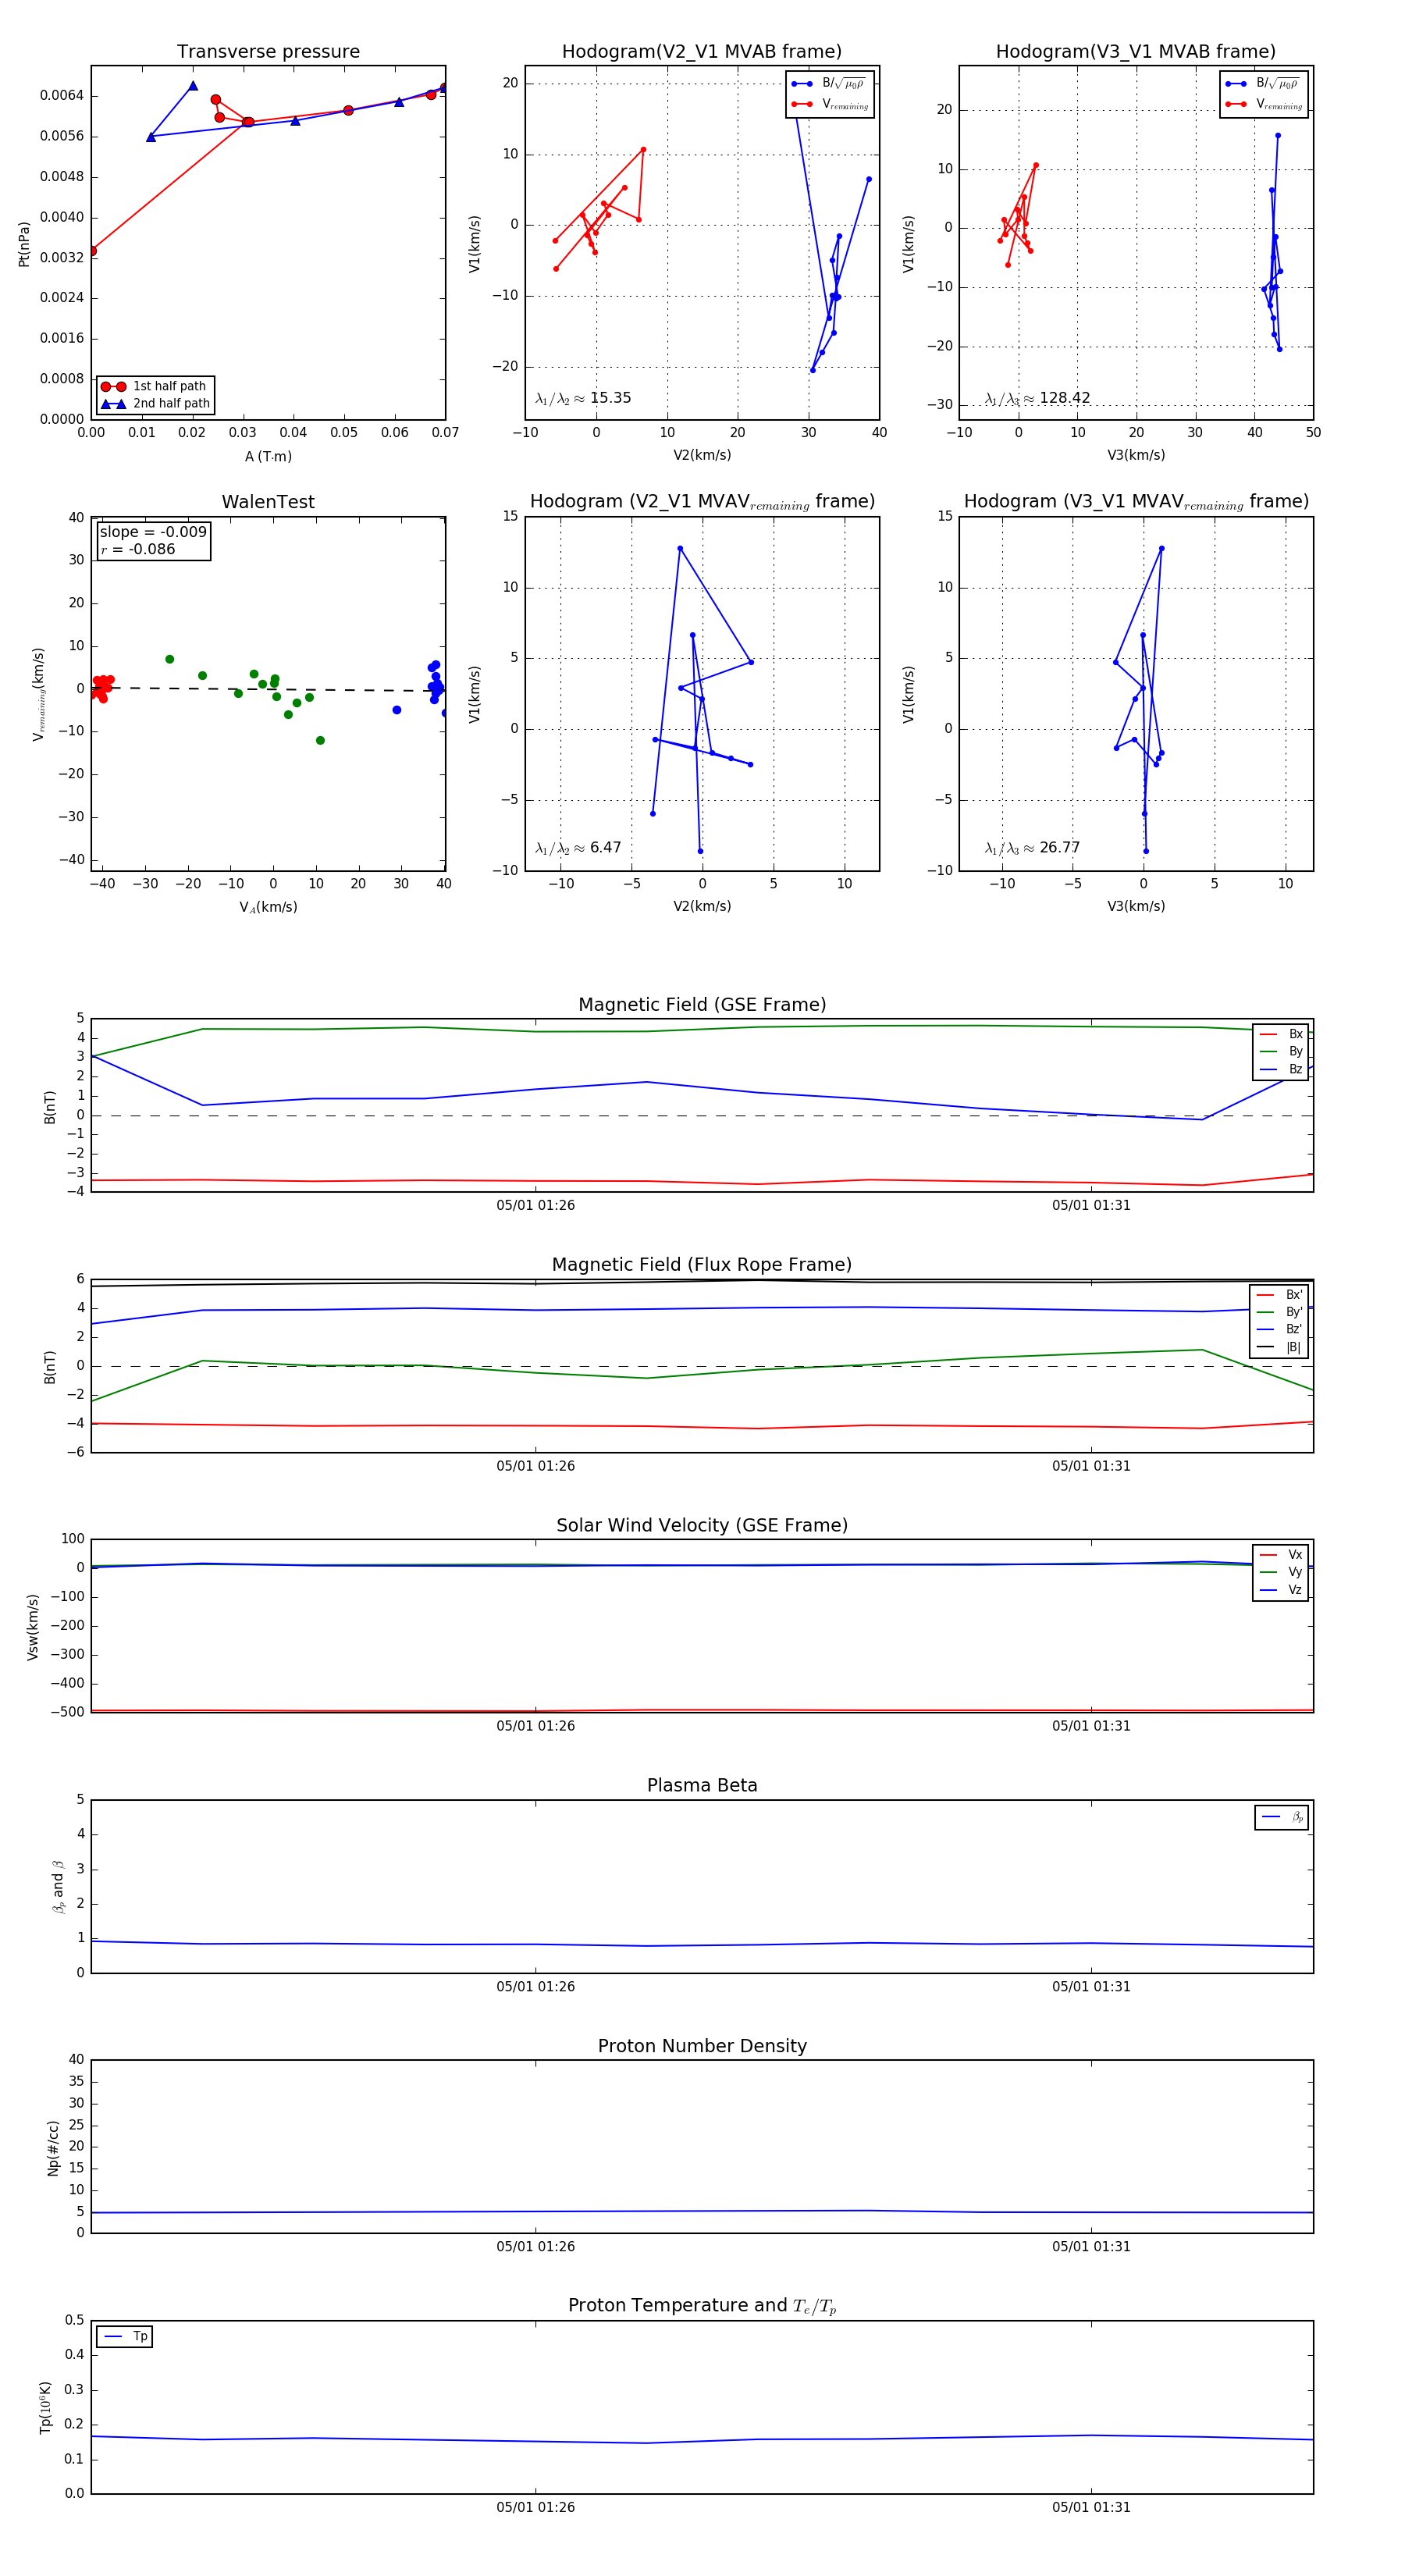The height and width of the screenshot is (2576, 1405).
Task: Click the 'Bx' legend entry in GSE magnetic field plot
Action: pos(1281,1034)
